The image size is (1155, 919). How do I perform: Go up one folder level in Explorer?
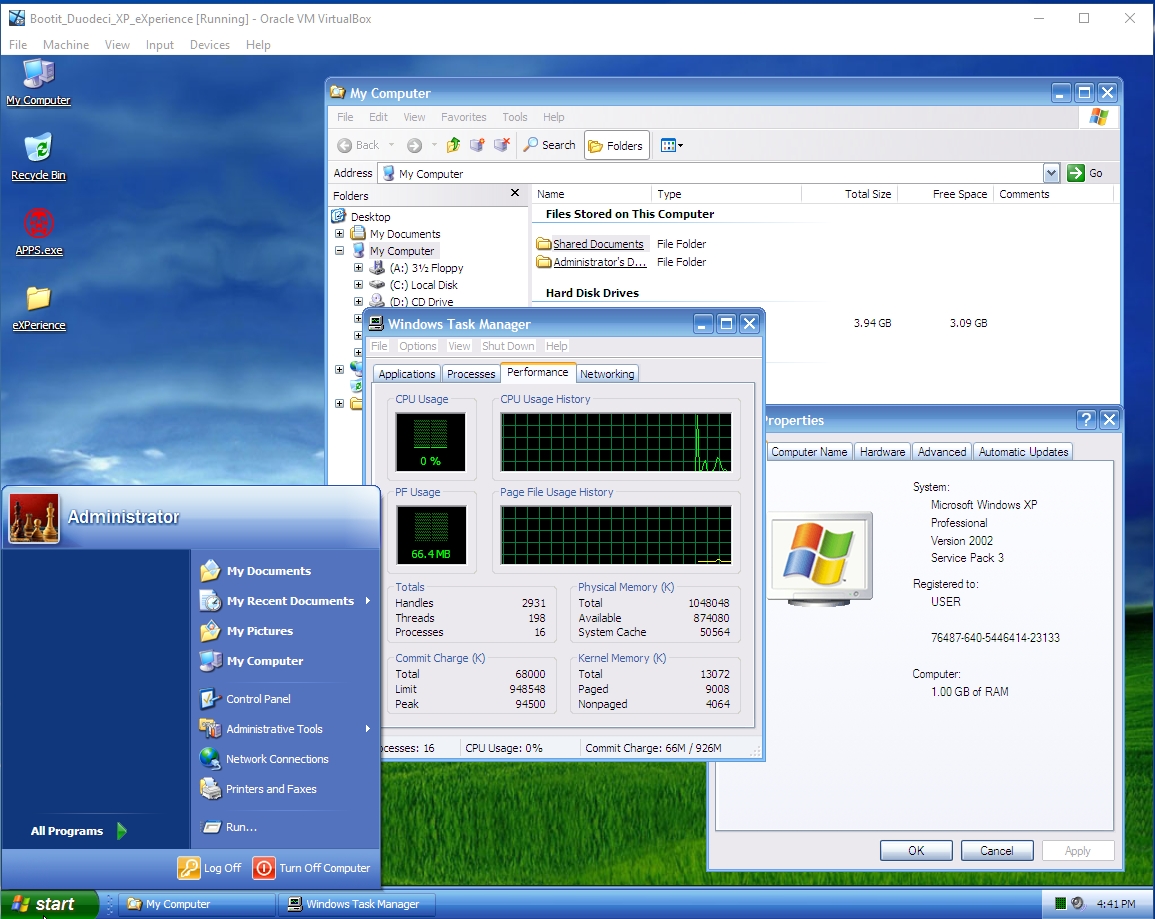pos(454,145)
